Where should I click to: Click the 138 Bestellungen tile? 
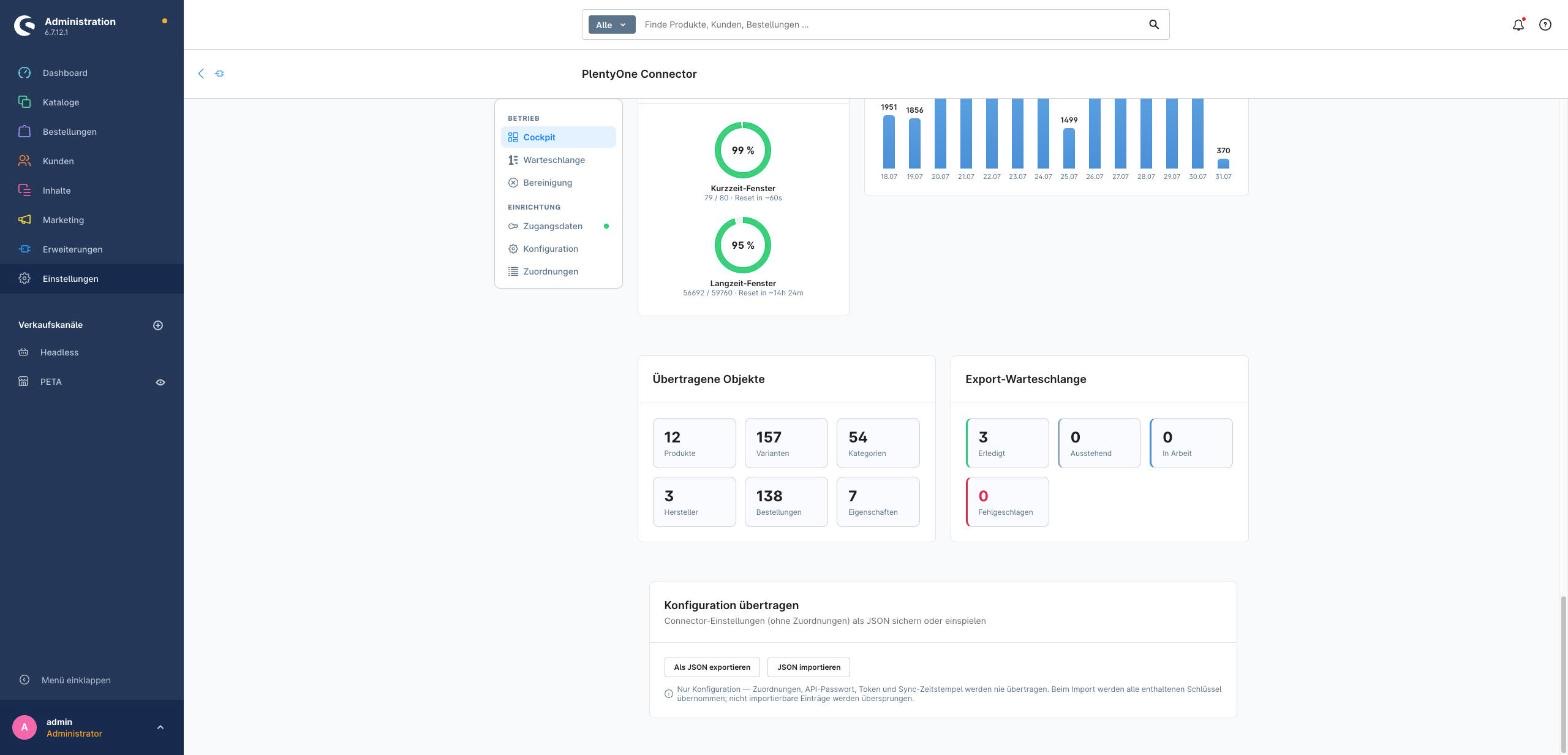786,502
